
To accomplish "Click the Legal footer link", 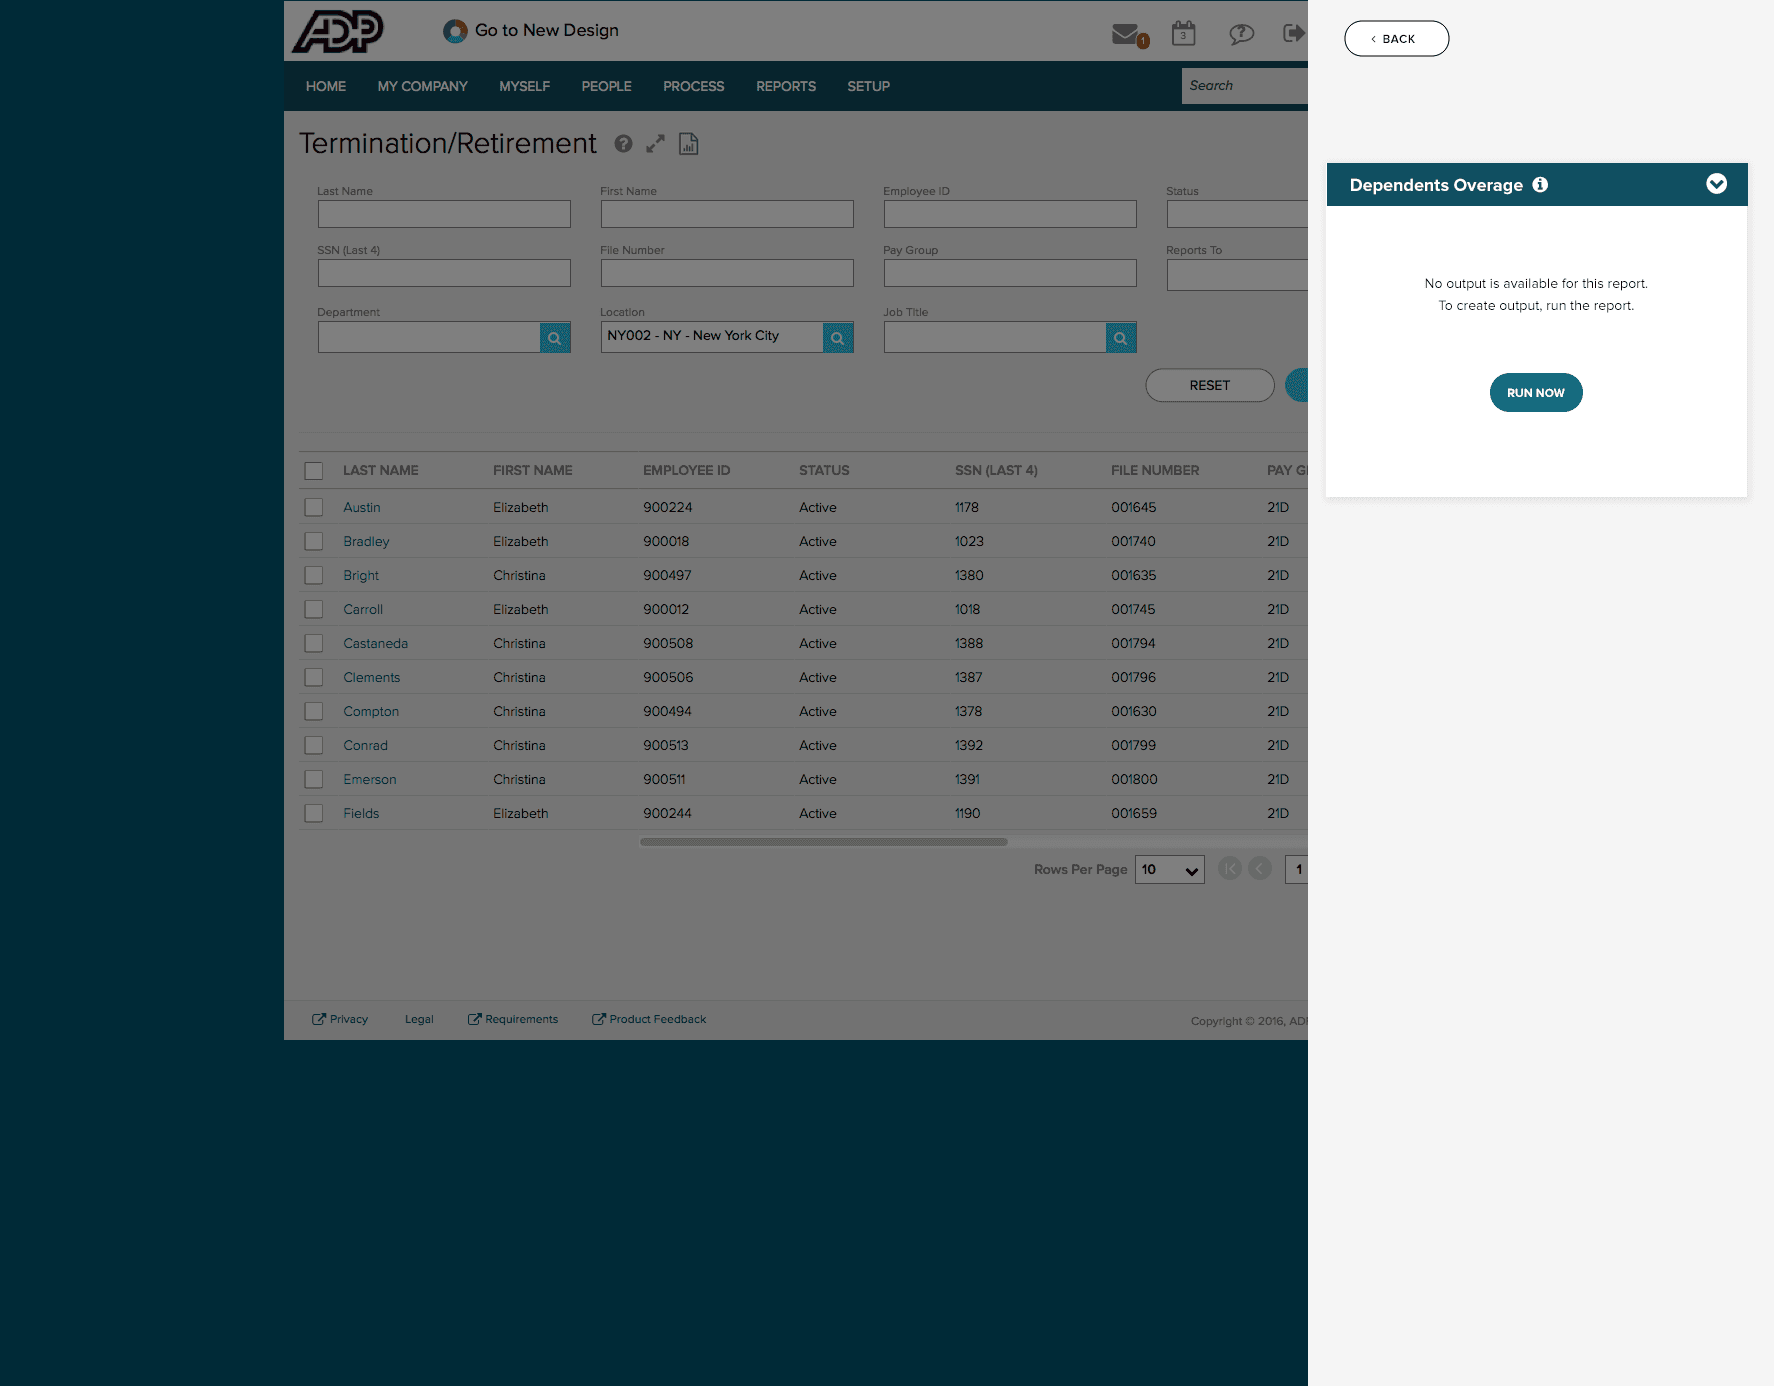I will coord(419,1019).
